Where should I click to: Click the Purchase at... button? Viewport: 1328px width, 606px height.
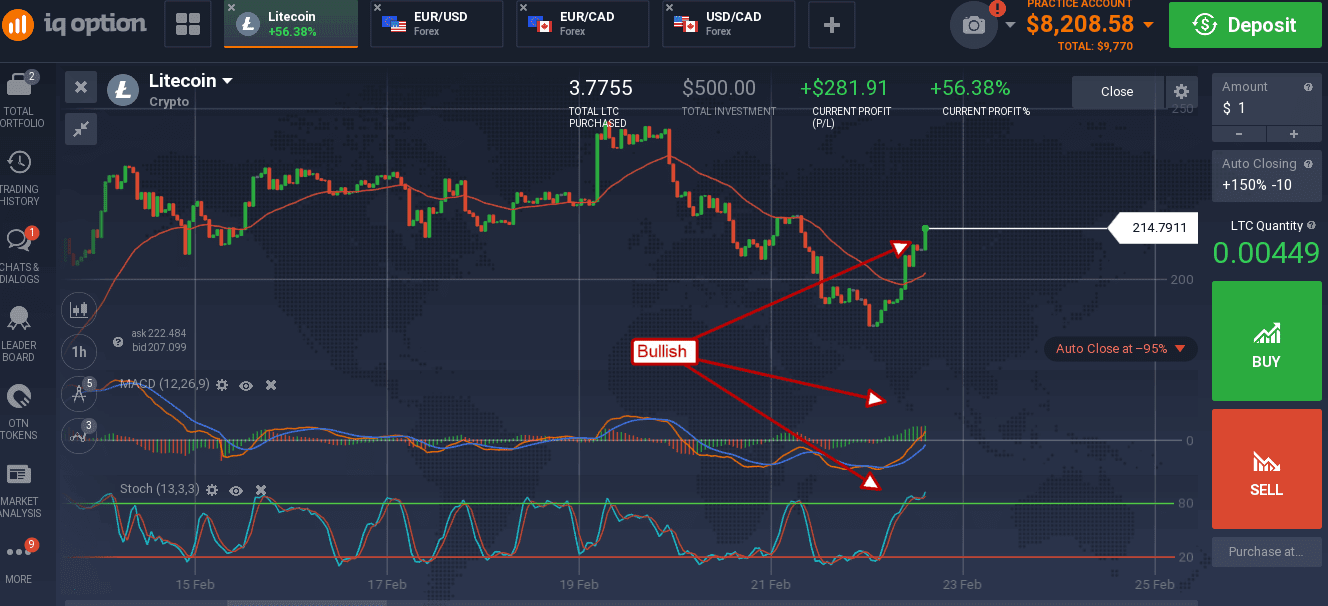(1266, 551)
